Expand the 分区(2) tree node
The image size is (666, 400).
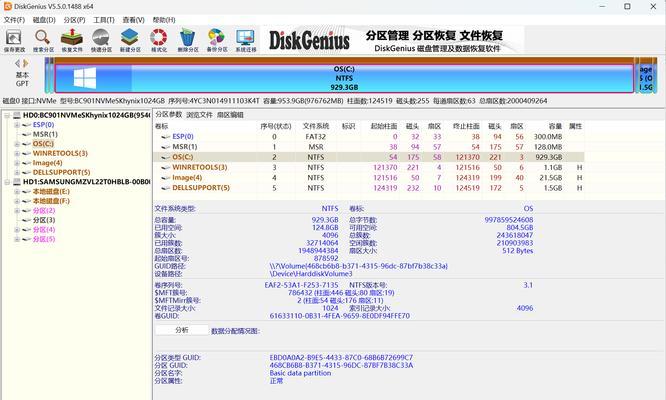point(17,211)
